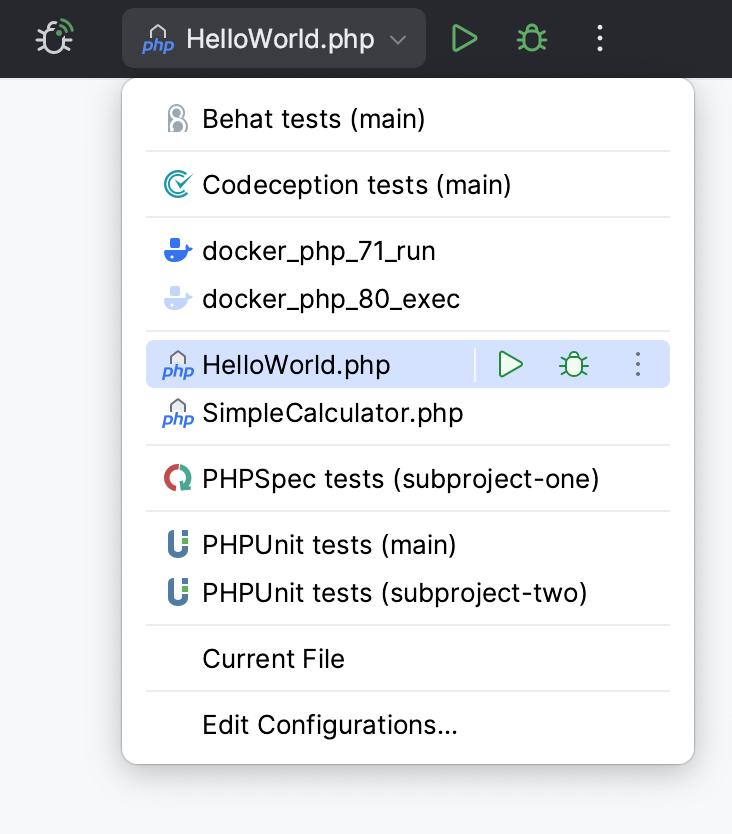Viewport: 732px width, 834px height.
Task: Open the toolbar kebab menu with three dots
Action: [x=599, y=38]
